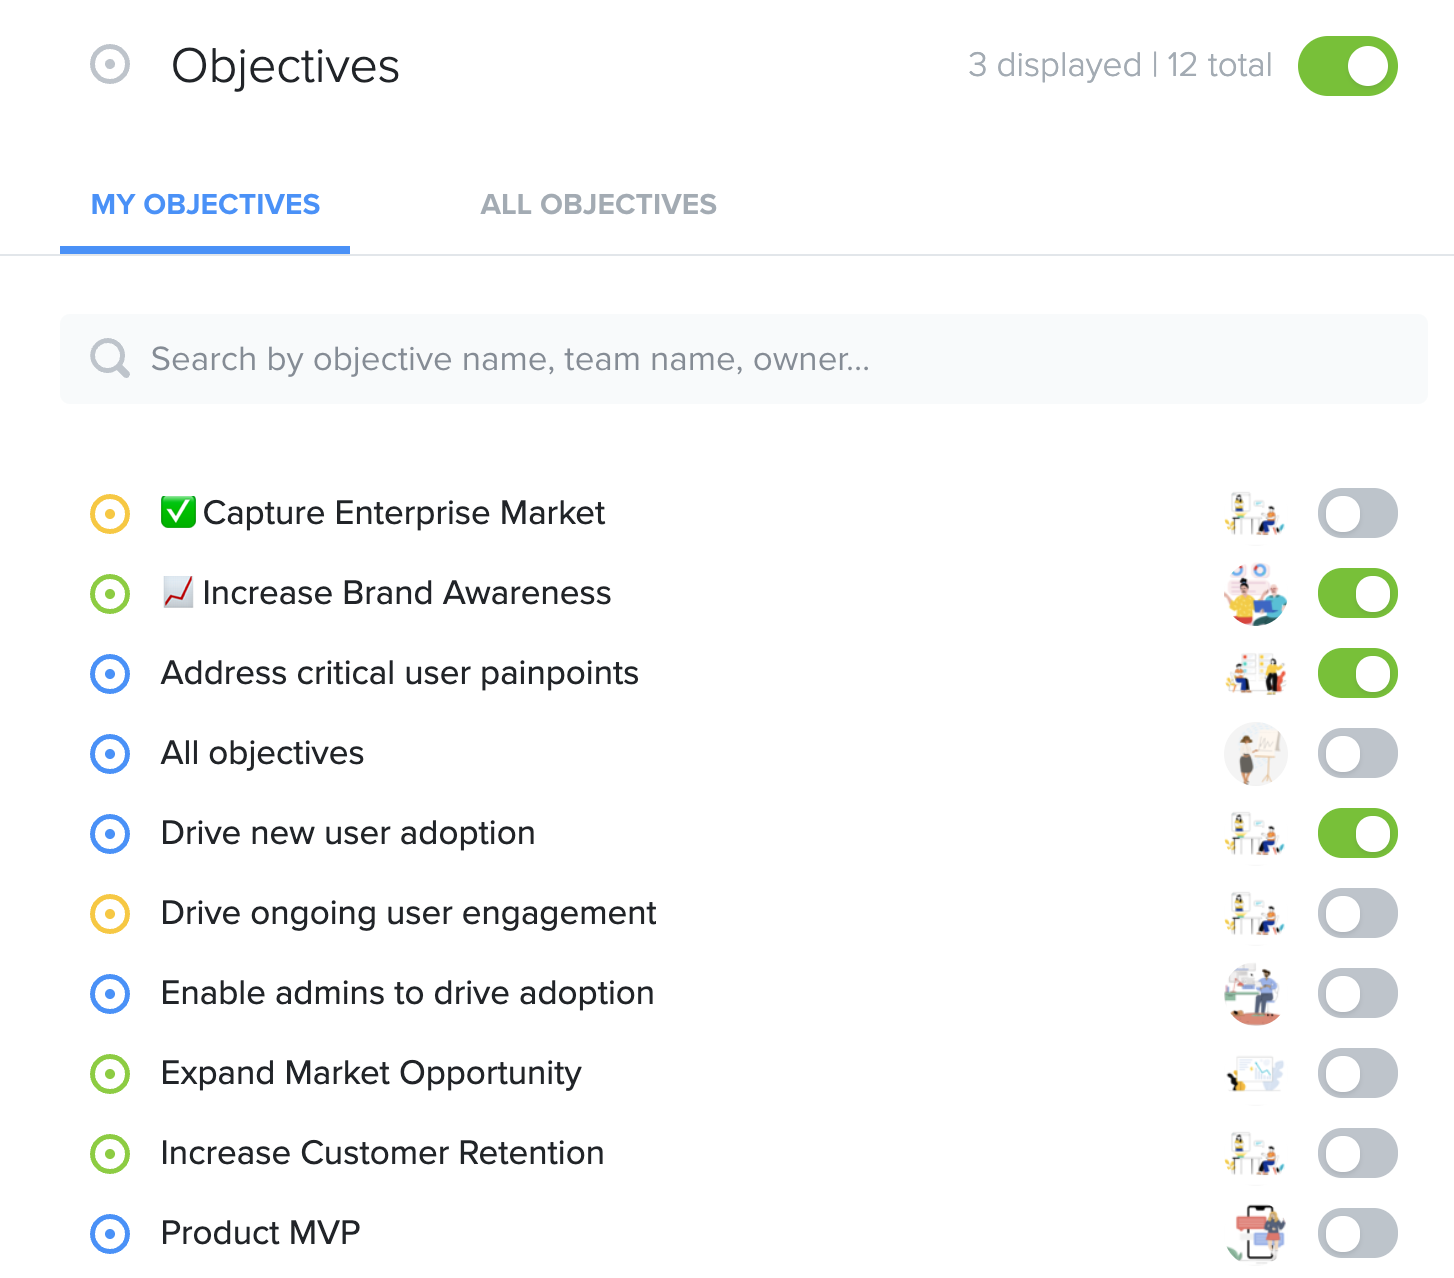Select the My Objectives tab
The height and width of the screenshot is (1278, 1454).
coord(205,205)
